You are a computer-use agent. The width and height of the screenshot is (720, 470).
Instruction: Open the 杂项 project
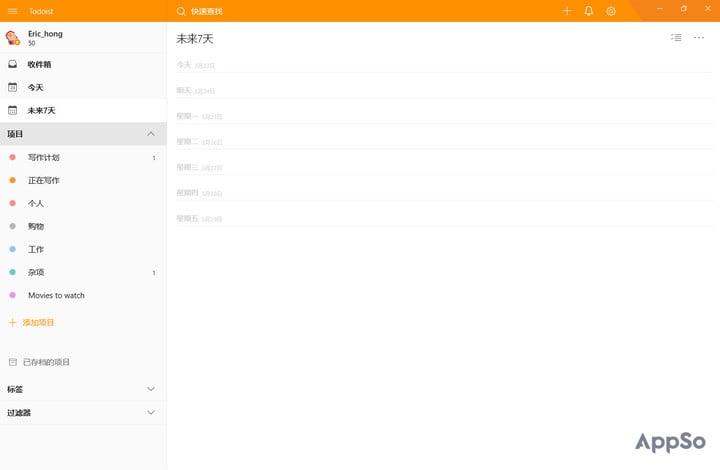(x=83, y=272)
